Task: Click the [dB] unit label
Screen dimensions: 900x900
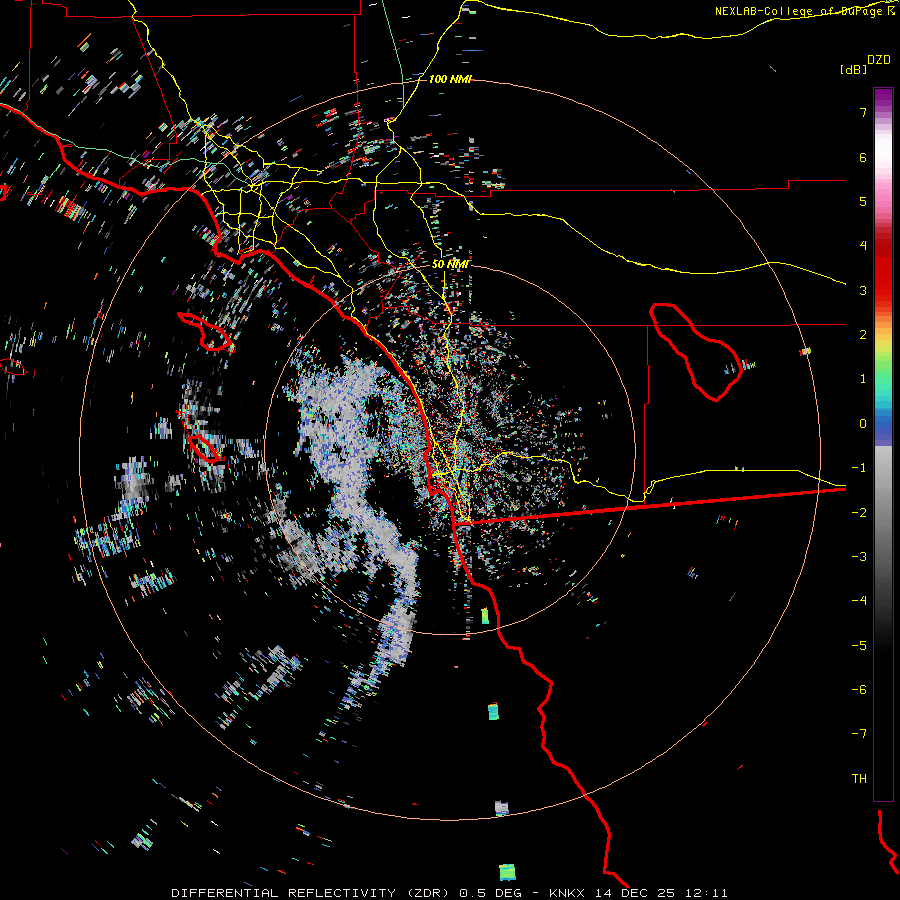Action: (853, 69)
